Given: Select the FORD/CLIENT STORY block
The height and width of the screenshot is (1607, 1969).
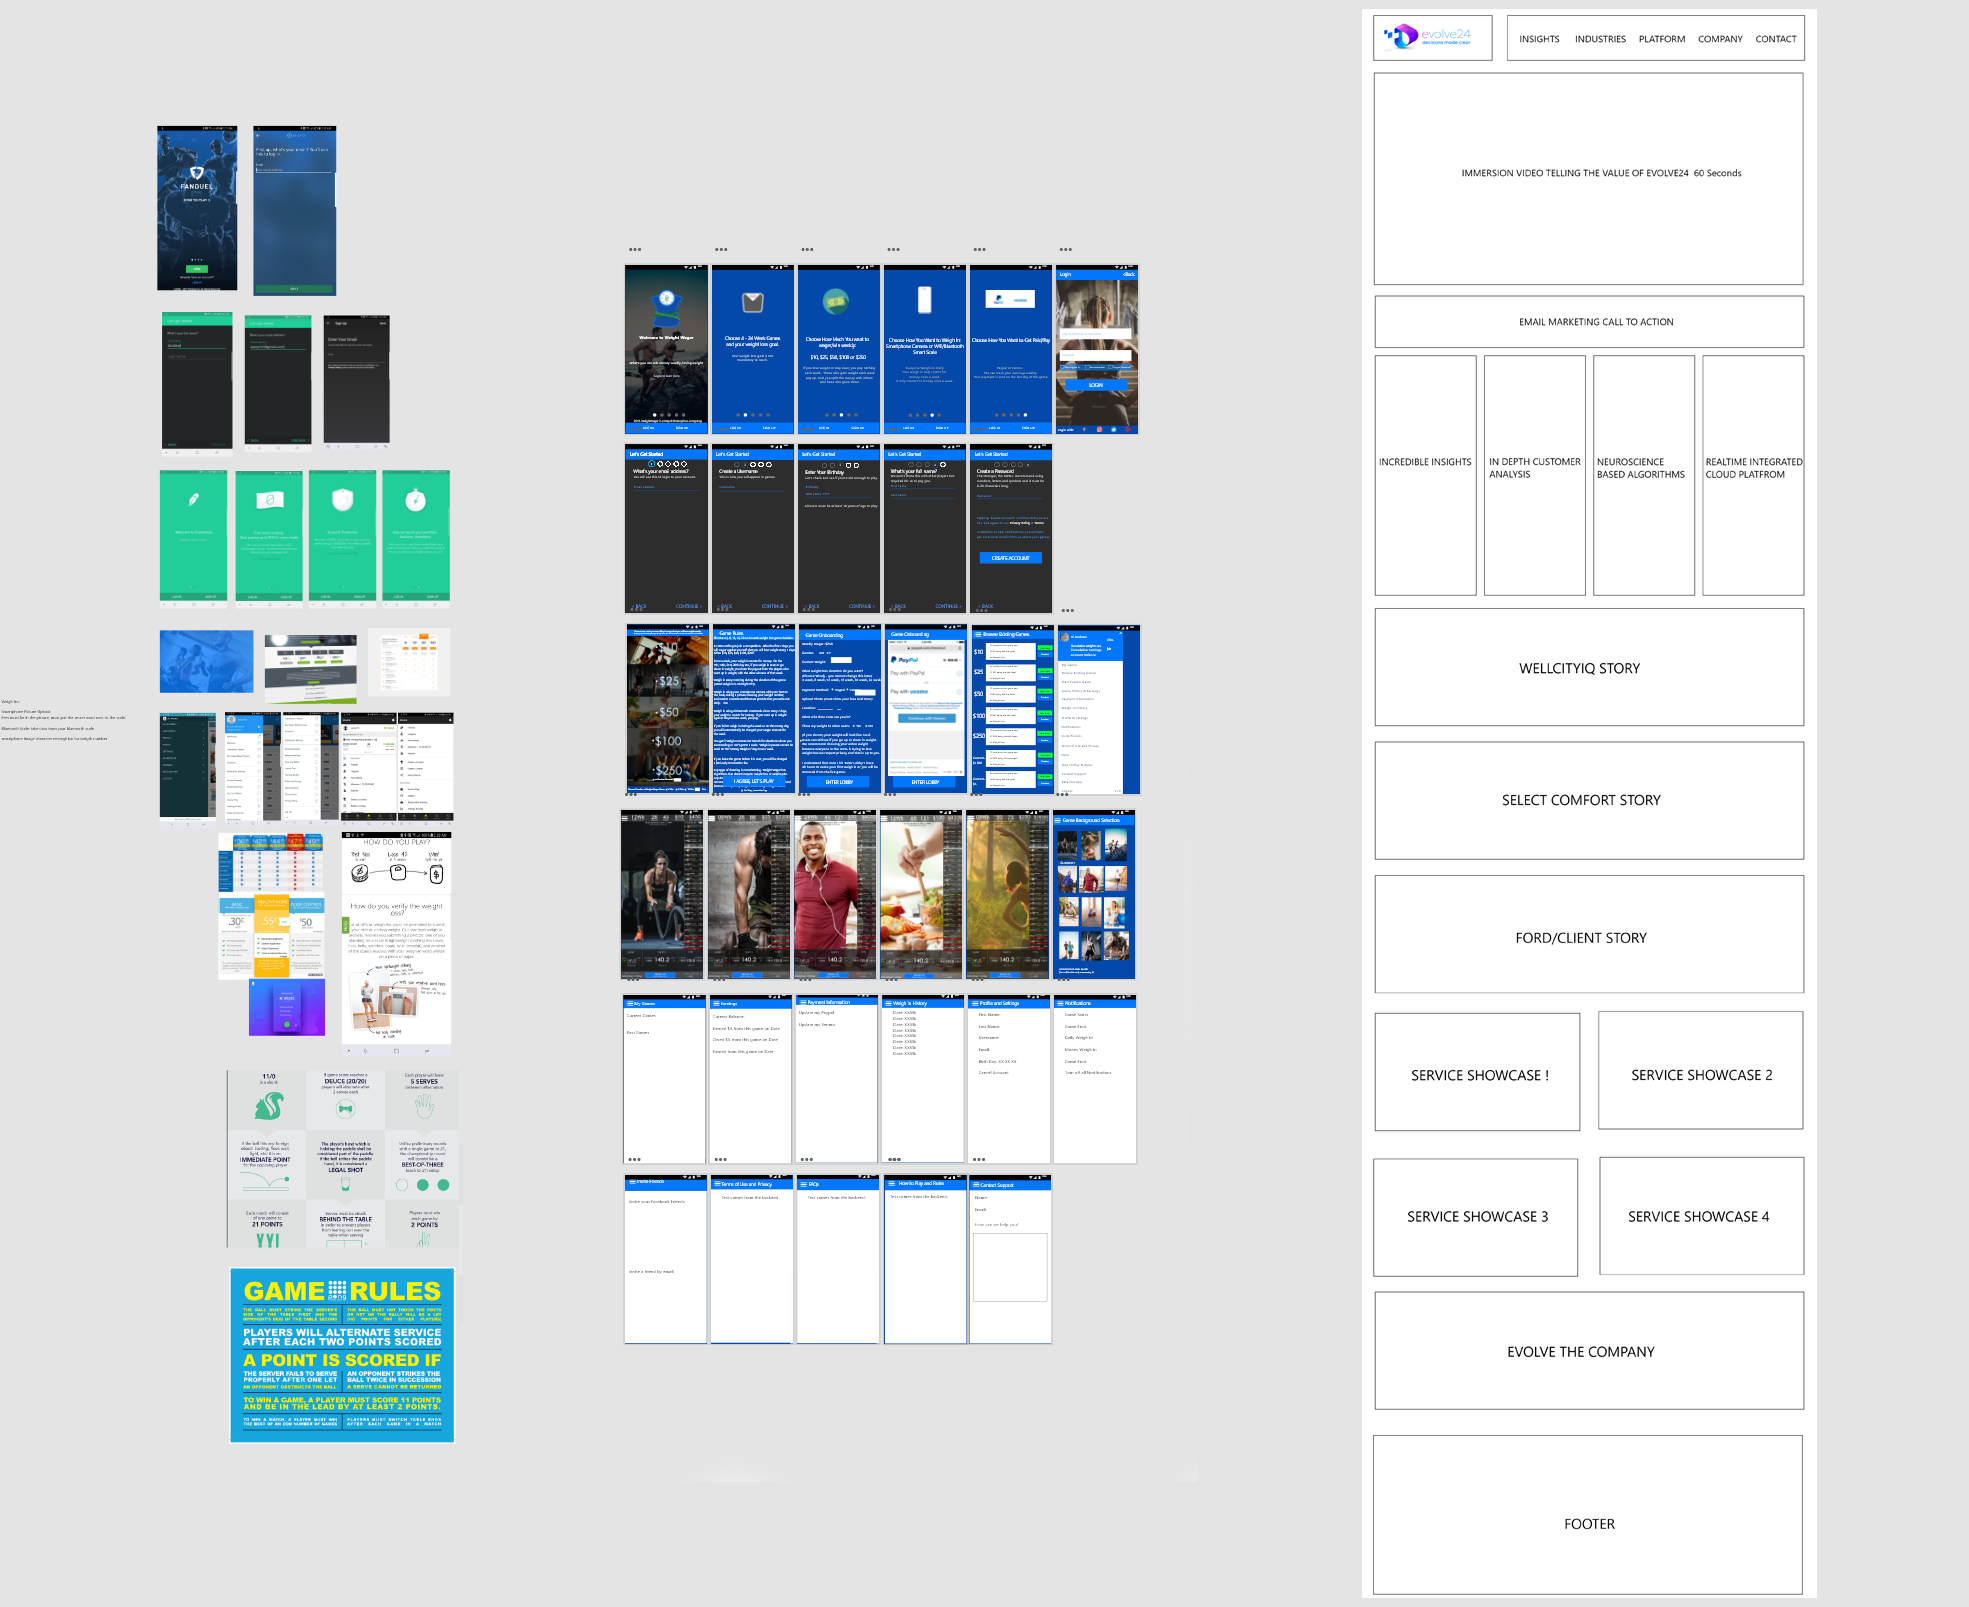Looking at the screenshot, I should click(x=1589, y=934).
